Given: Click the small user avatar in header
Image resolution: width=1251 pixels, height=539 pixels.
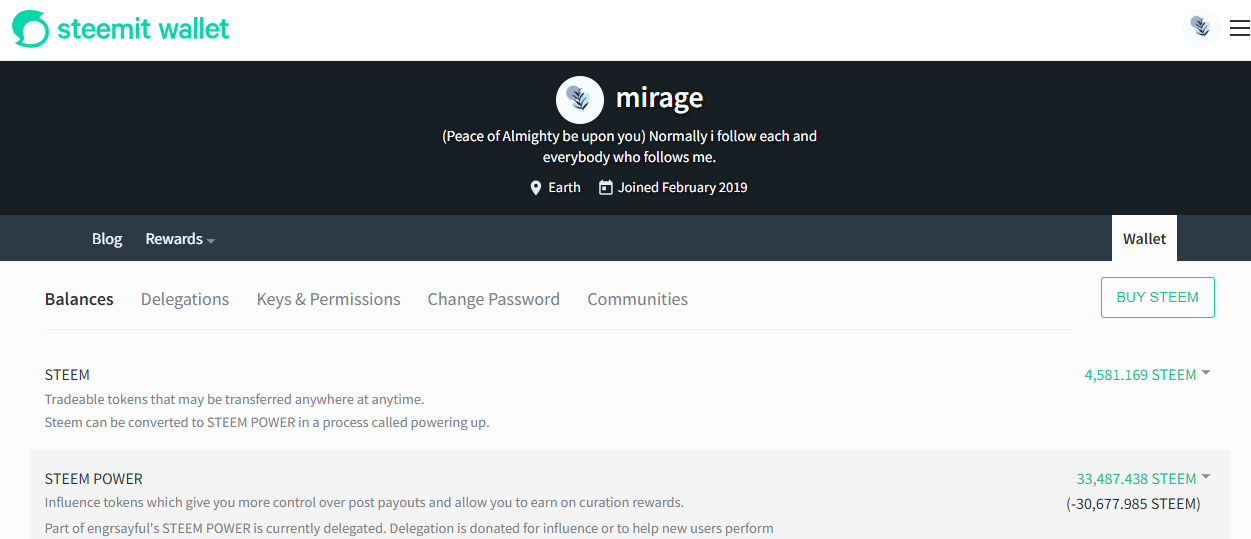Looking at the screenshot, I should coord(1200,27).
